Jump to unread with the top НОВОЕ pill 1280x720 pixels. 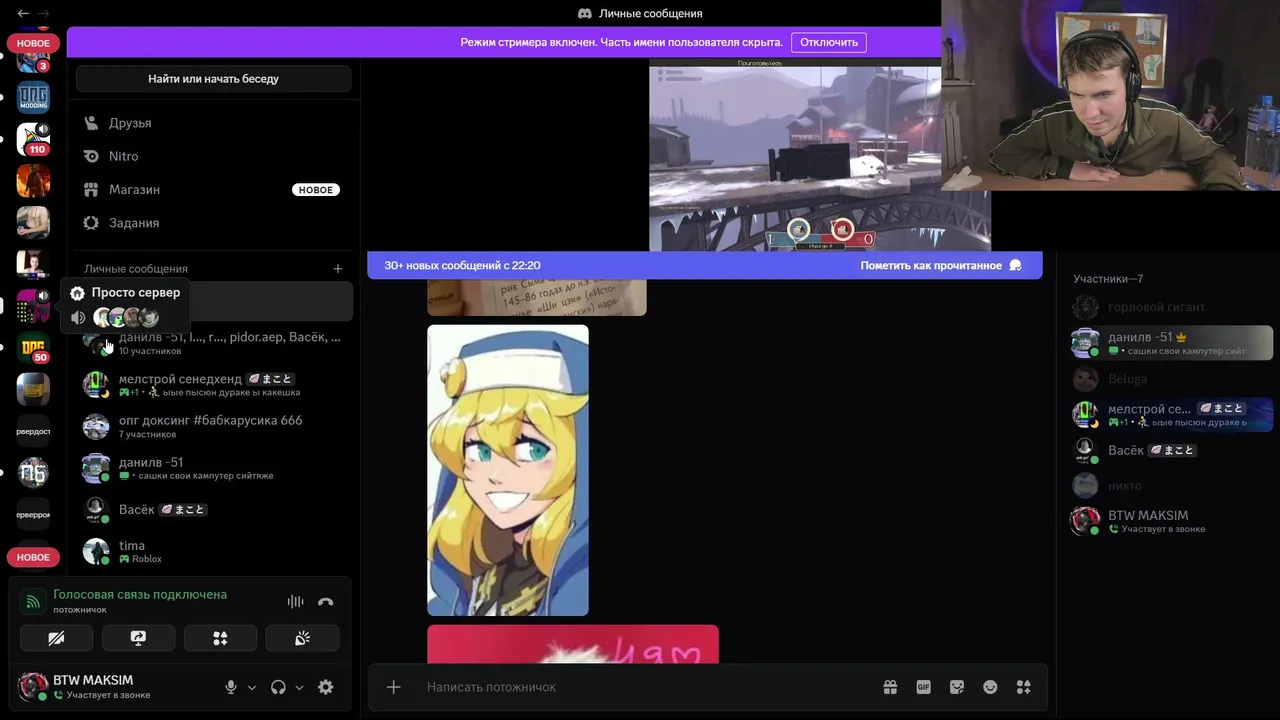coord(33,43)
